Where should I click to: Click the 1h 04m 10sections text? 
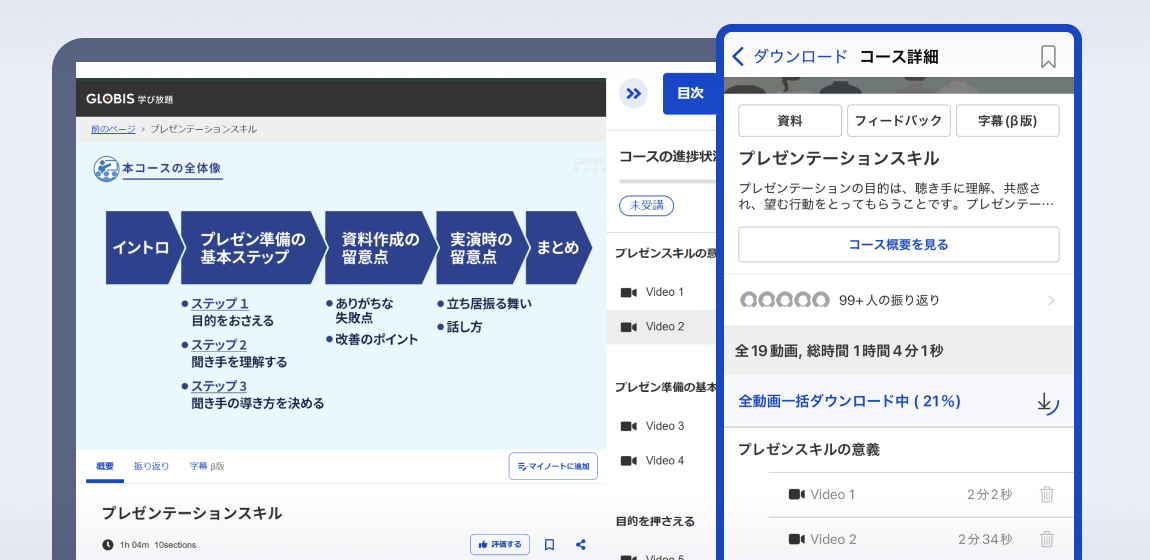click(158, 545)
